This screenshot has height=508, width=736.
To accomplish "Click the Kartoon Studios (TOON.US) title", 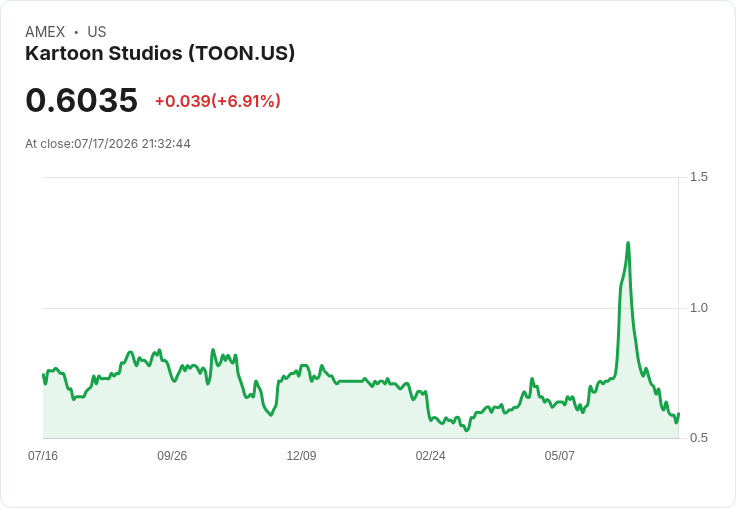I will point(160,54).
